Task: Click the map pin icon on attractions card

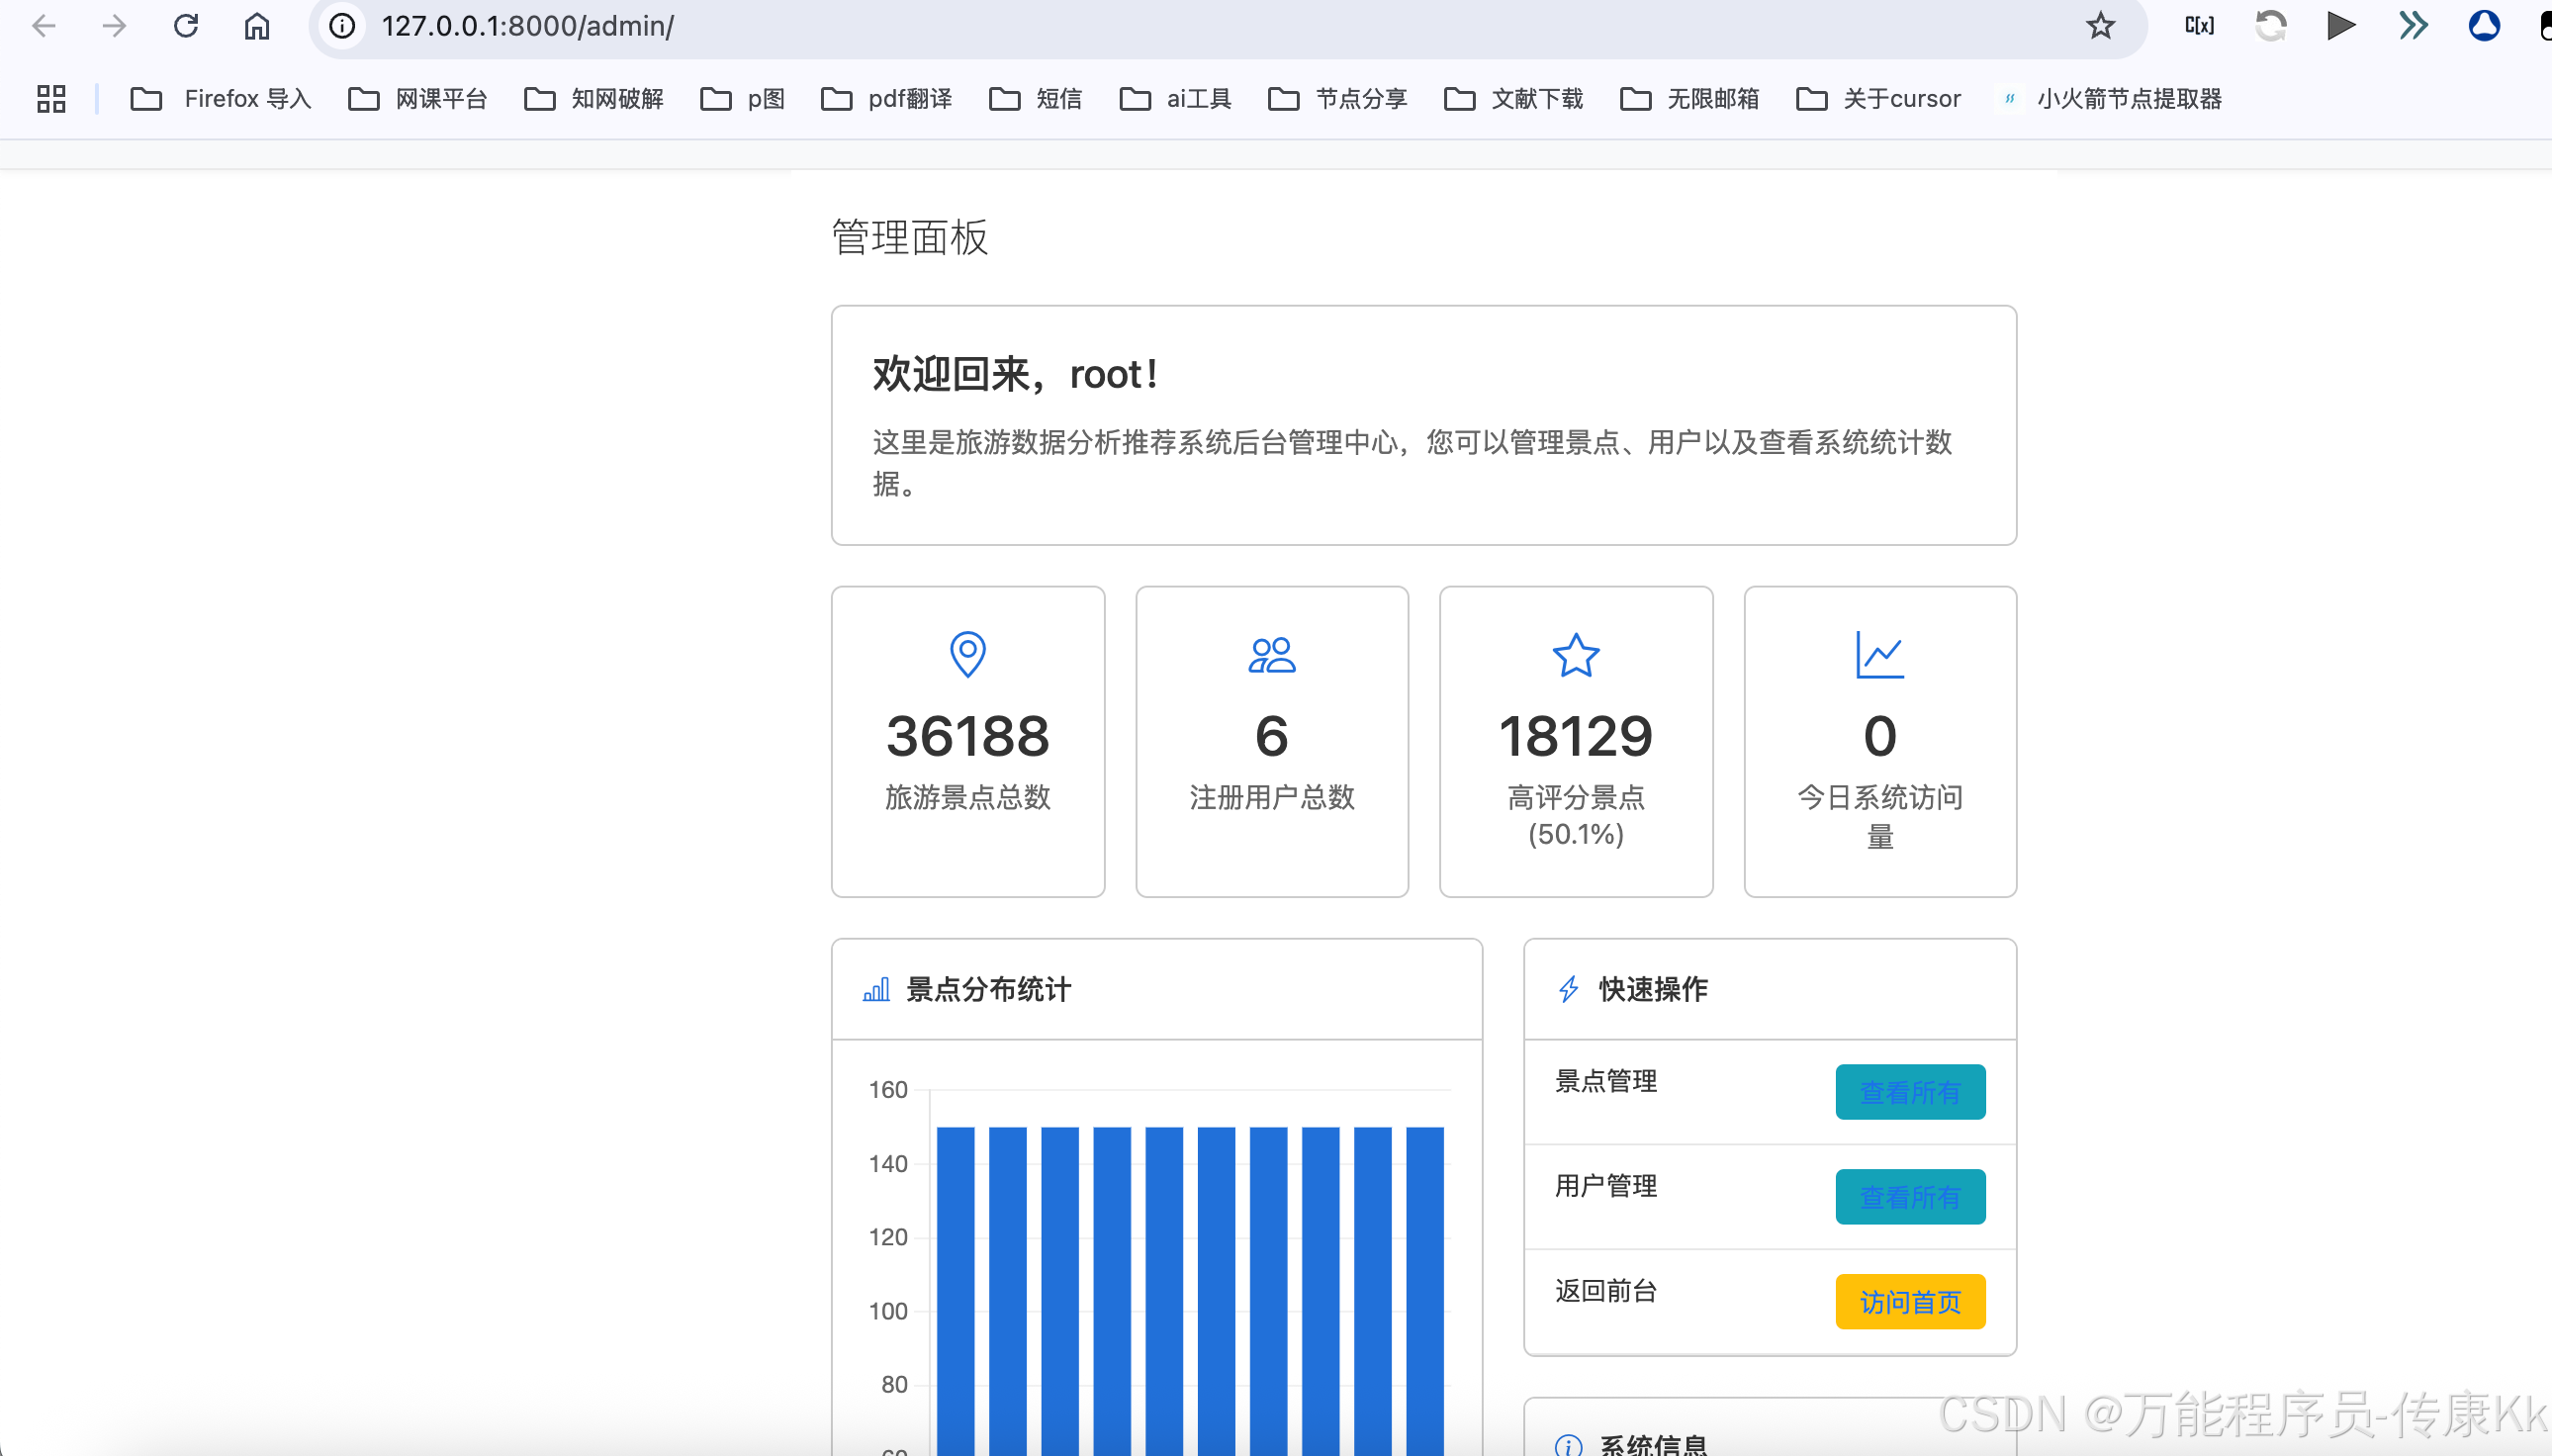Action: 967,655
